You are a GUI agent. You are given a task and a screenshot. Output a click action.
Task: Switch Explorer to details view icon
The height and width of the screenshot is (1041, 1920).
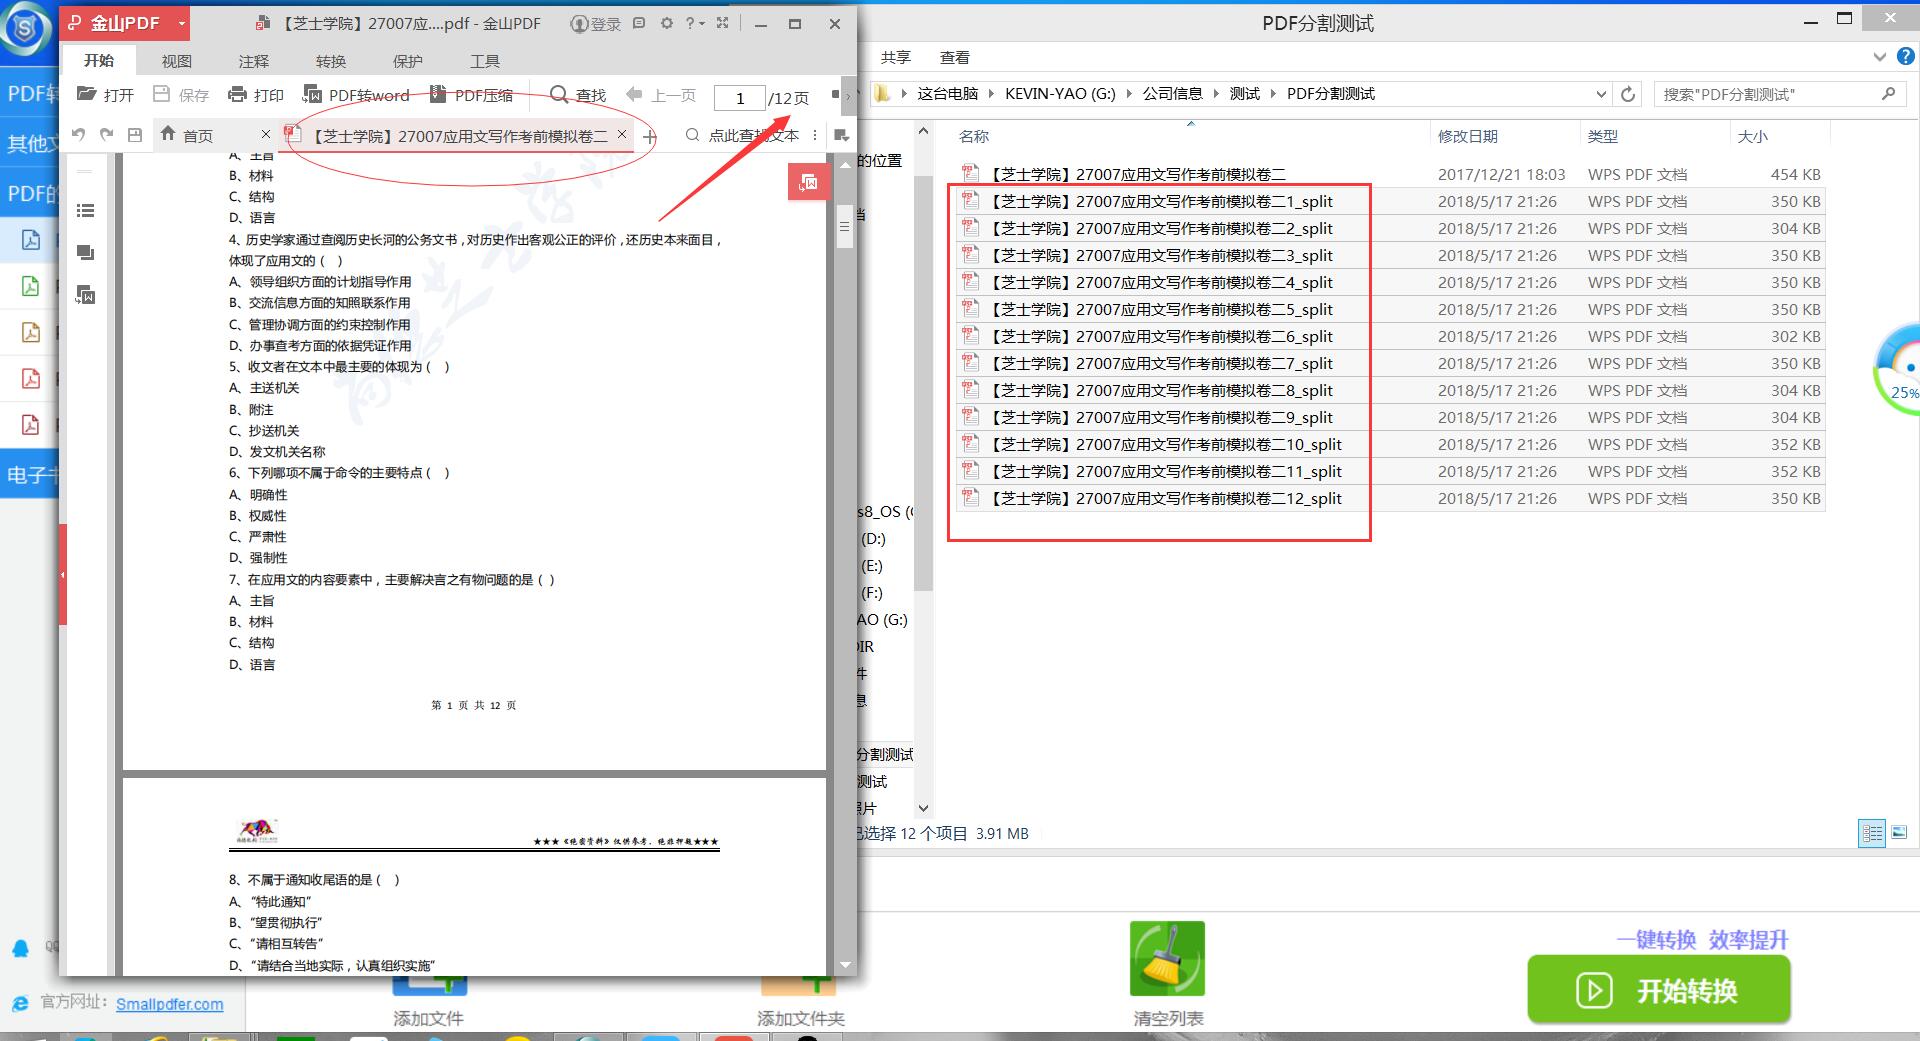(x=1872, y=833)
